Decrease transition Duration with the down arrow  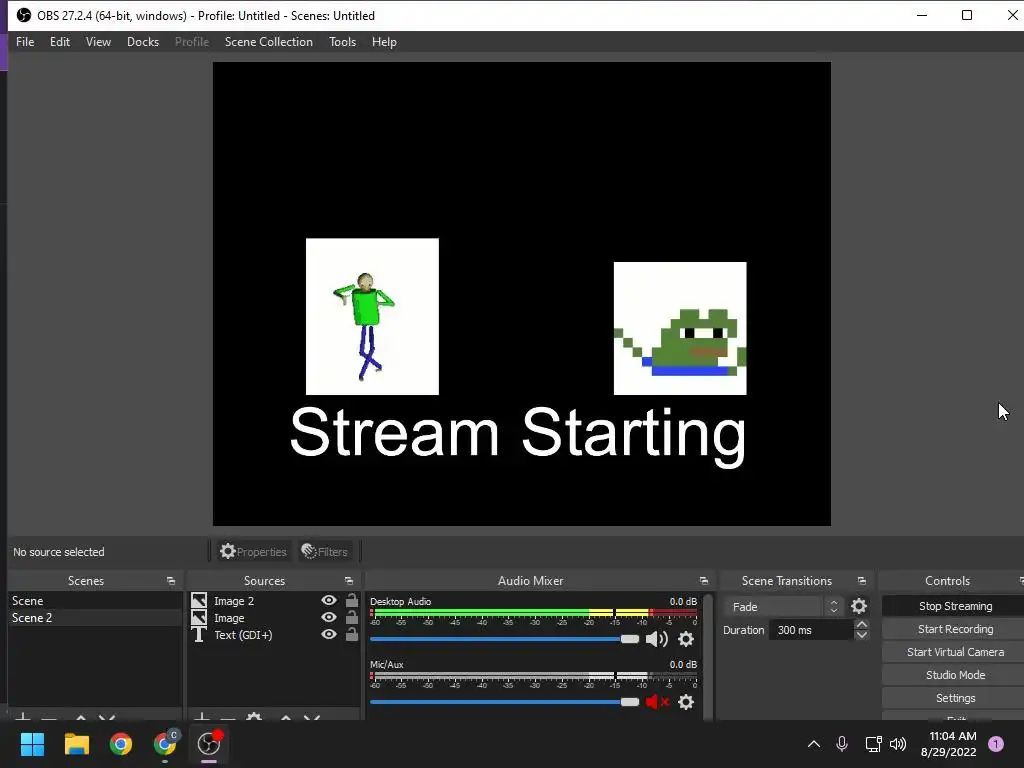[x=861, y=635]
